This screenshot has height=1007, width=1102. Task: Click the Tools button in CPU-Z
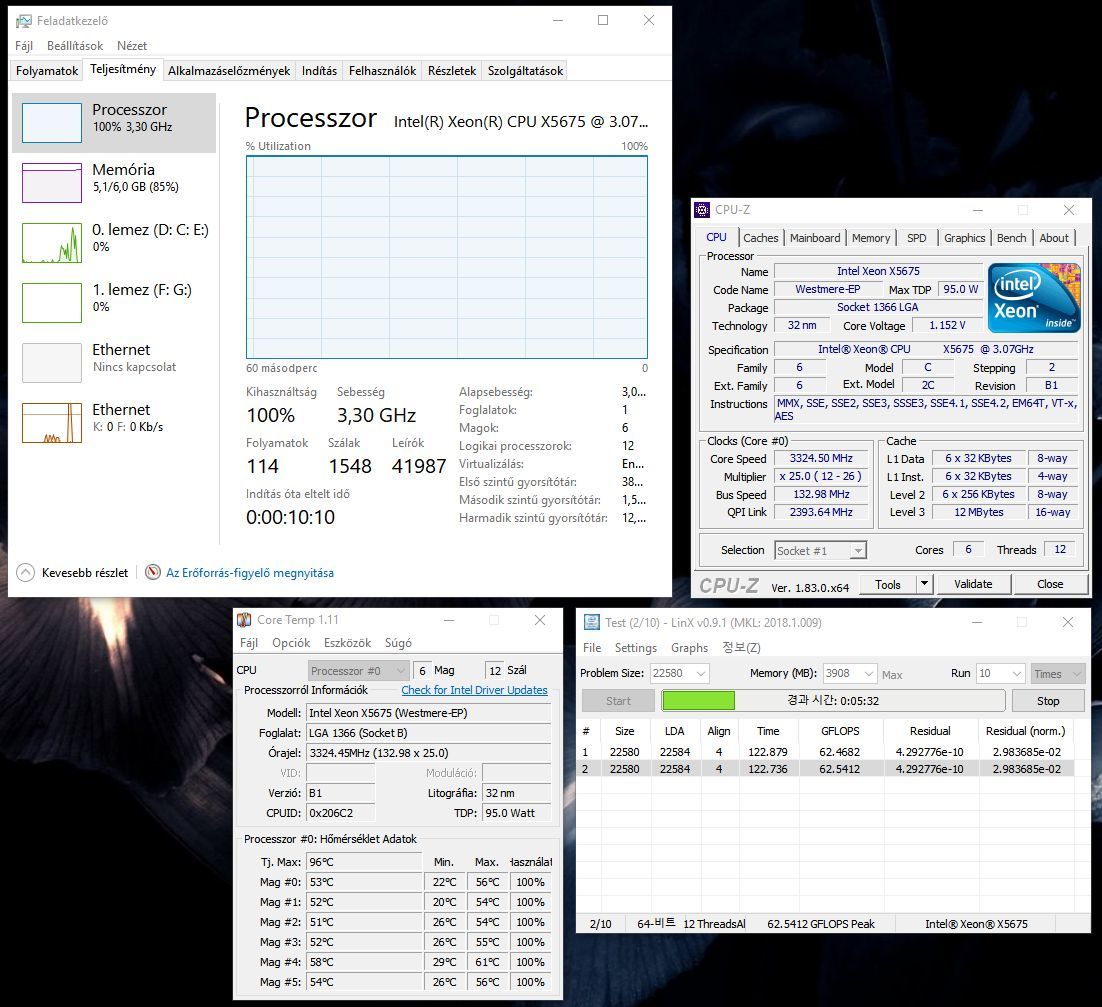(888, 585)
